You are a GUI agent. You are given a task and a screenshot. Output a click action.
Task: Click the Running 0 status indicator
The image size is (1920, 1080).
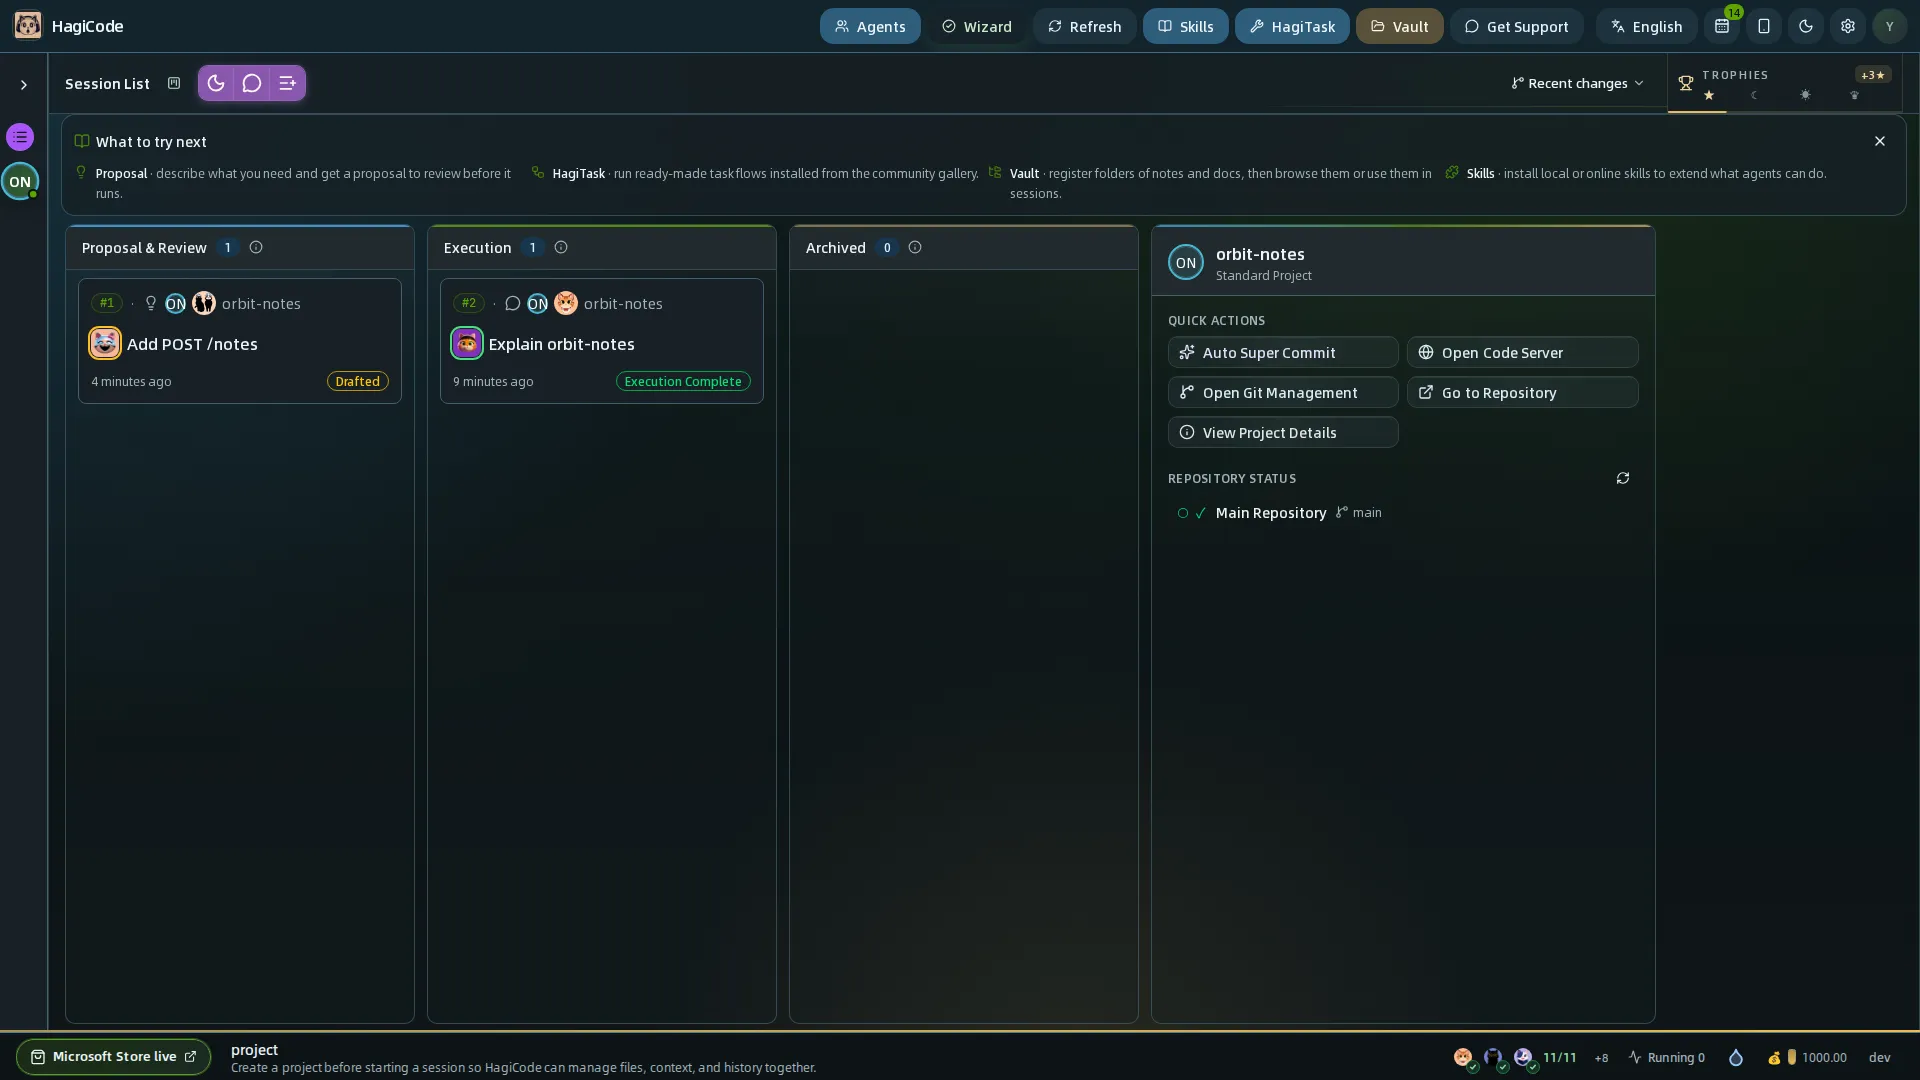(1667, 1057)
